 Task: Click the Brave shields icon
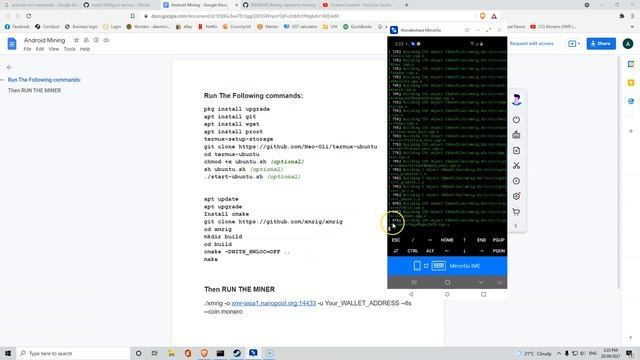click(482, 16)
